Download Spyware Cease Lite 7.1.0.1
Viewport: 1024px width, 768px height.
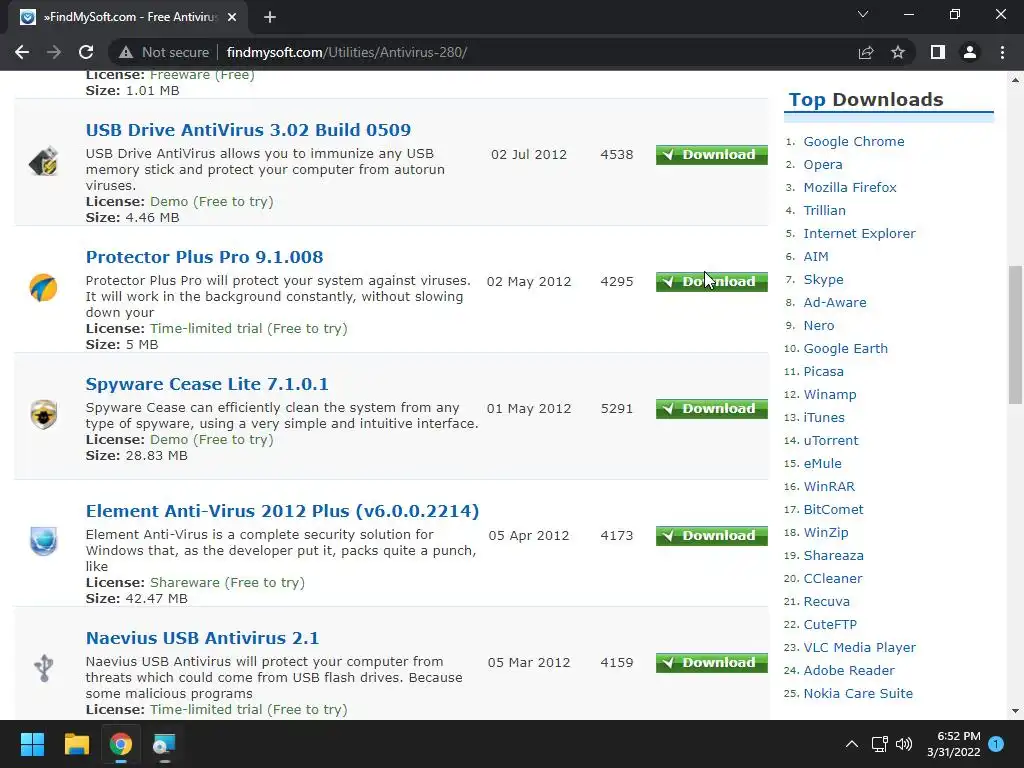711,408
